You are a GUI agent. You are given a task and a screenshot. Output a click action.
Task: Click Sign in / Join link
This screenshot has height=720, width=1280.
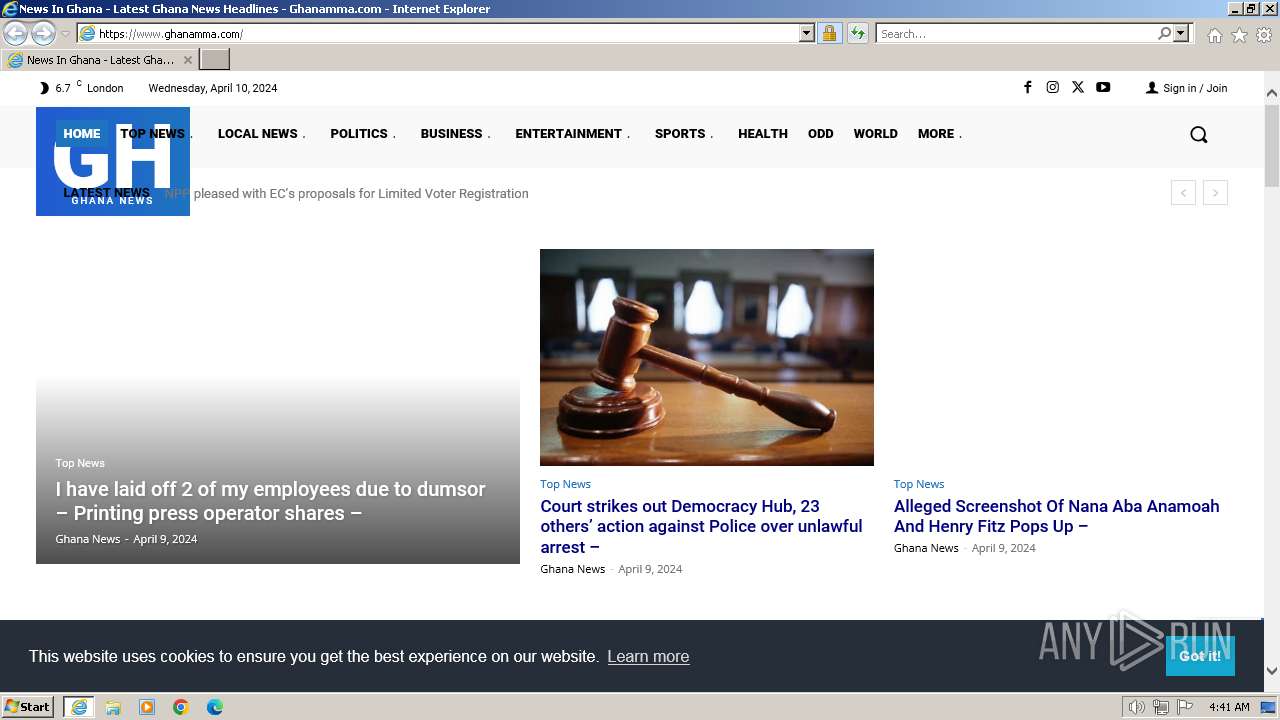pyautogui.click(x=1186, y=88)
